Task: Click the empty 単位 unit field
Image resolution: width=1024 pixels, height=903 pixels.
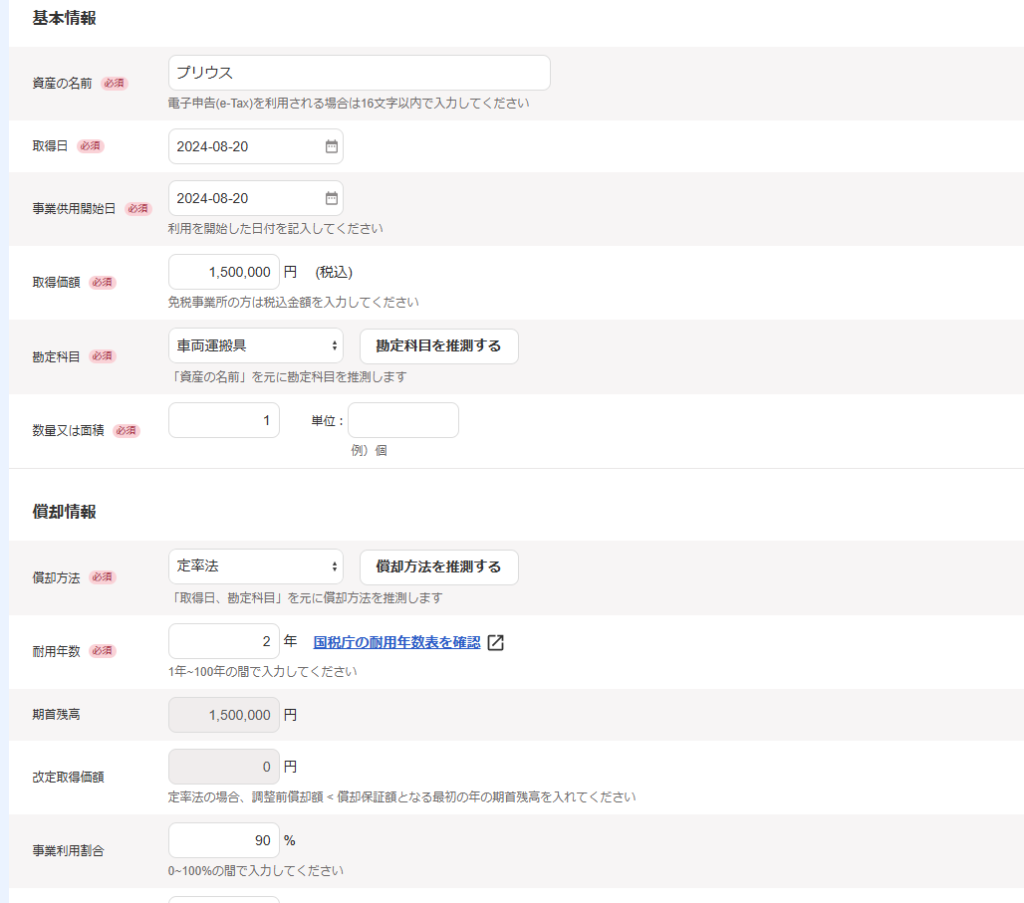Action: pyautogui.click(x=403, y=420)
